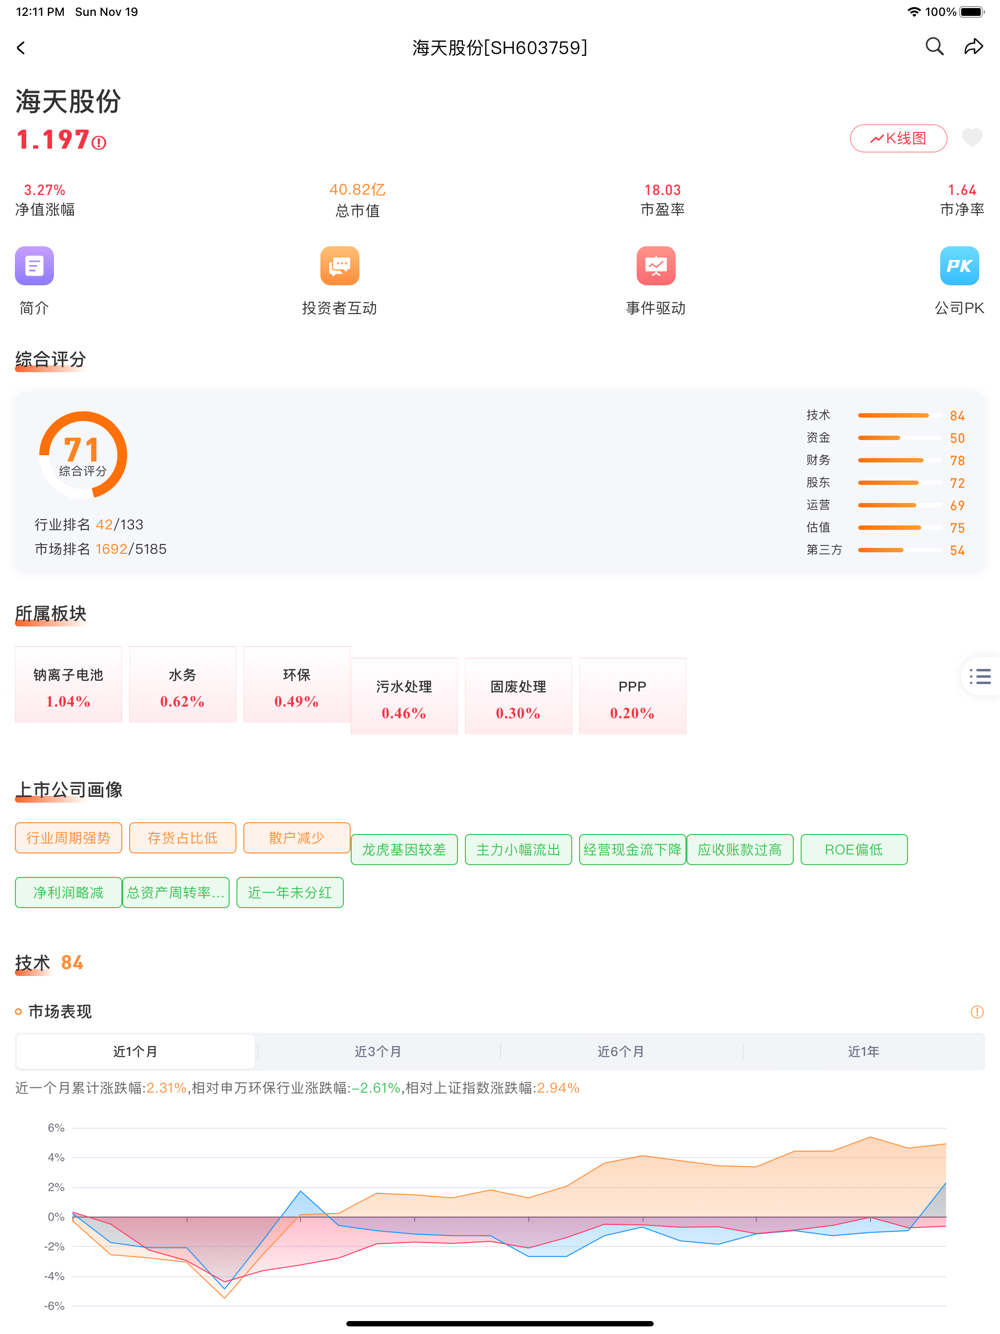This screenshot has height=1334, width=1000.
Task: Open the 钠离子电池 sector card
Action: click(x=68, y=685)
